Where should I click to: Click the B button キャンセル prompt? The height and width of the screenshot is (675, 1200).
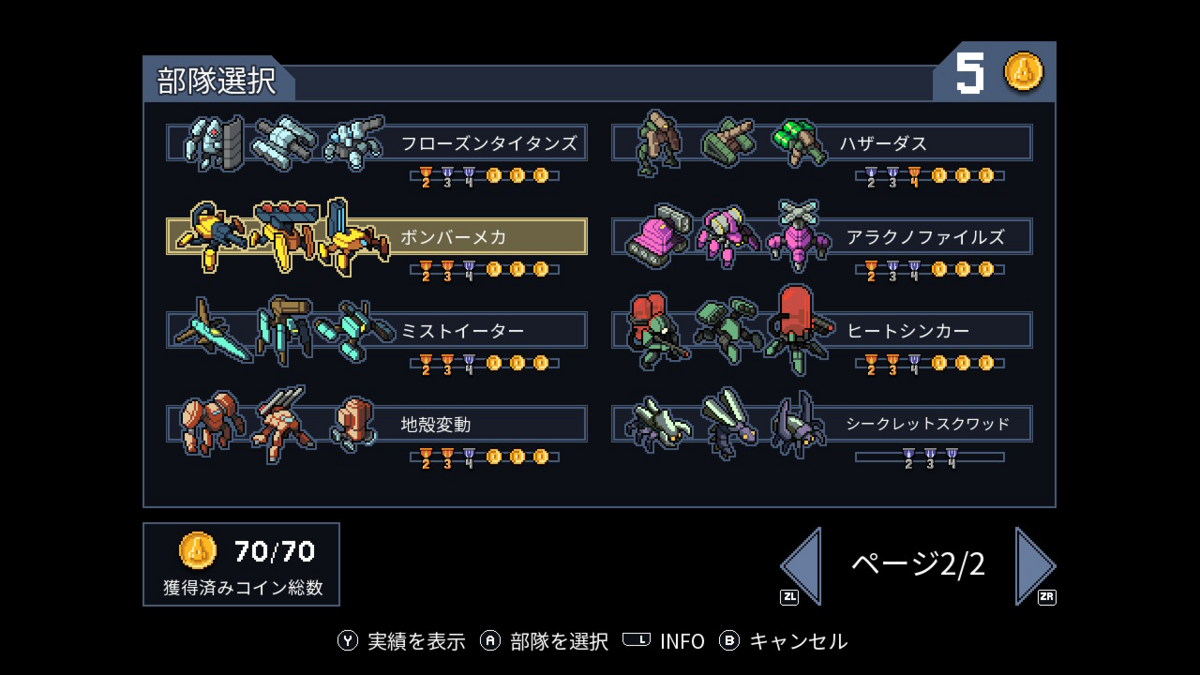click(x=783, y=641)
